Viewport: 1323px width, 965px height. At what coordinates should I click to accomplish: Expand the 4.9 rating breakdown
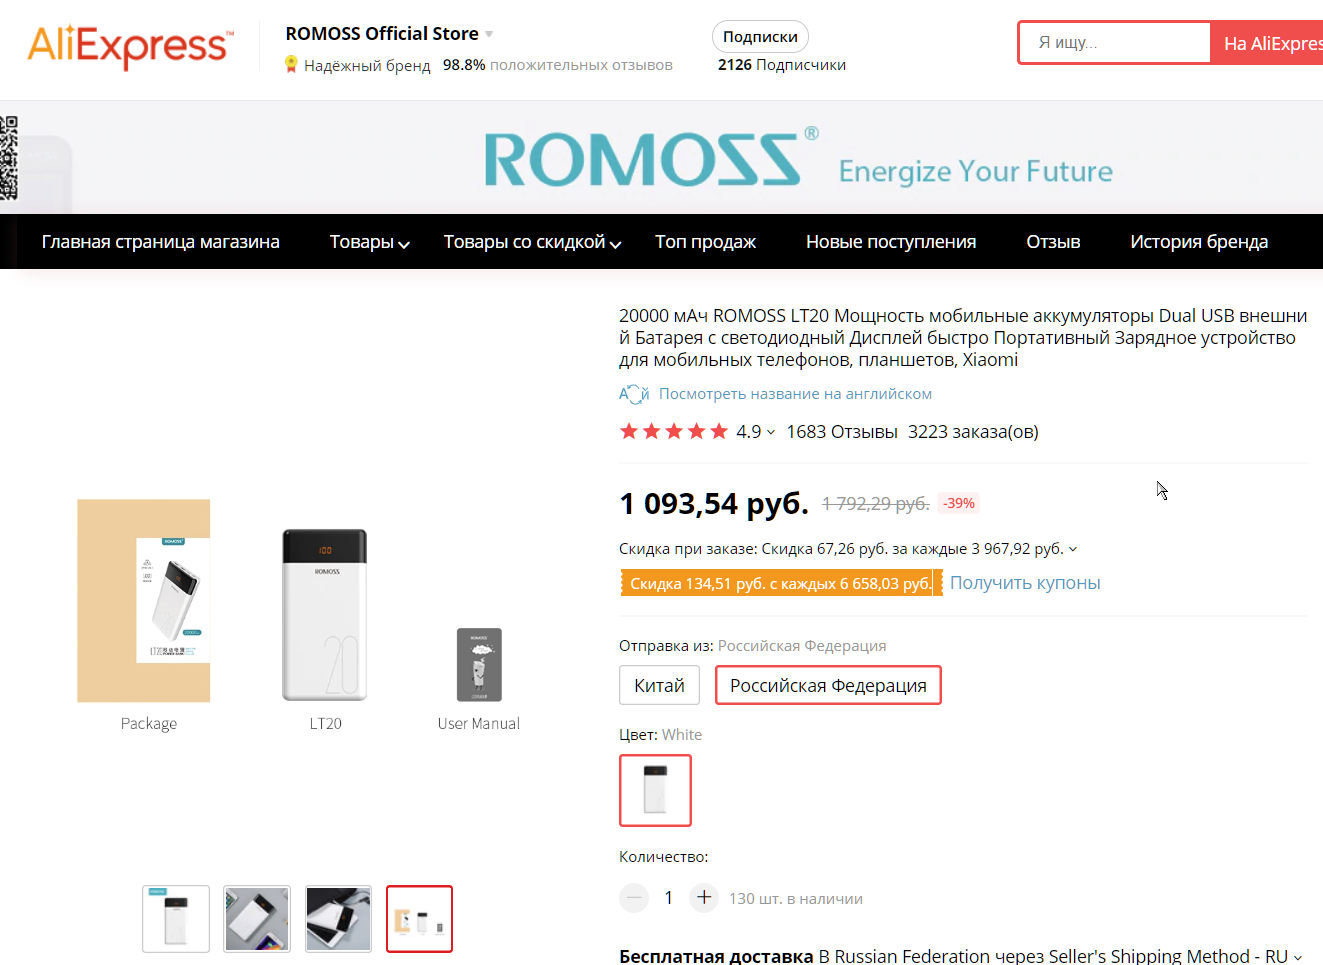[756, 432]
